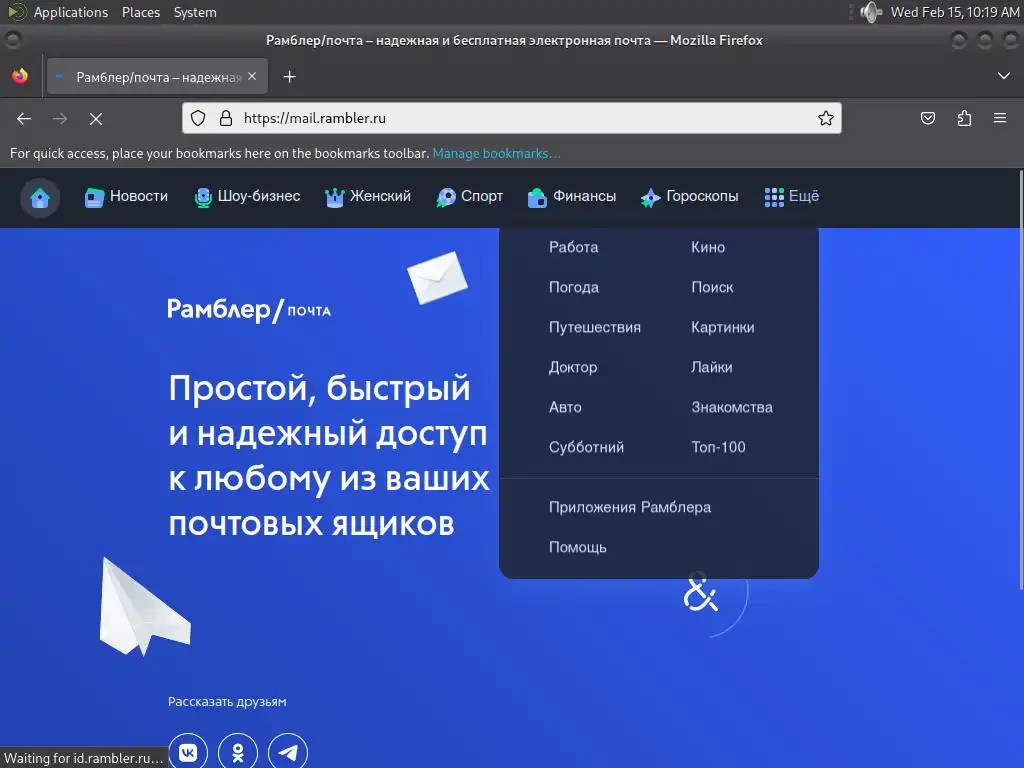Close the Рамблер/почта tab
The height and width of the screenshot is (768, 1024).
pyautogui.click(x=252, y=76)
